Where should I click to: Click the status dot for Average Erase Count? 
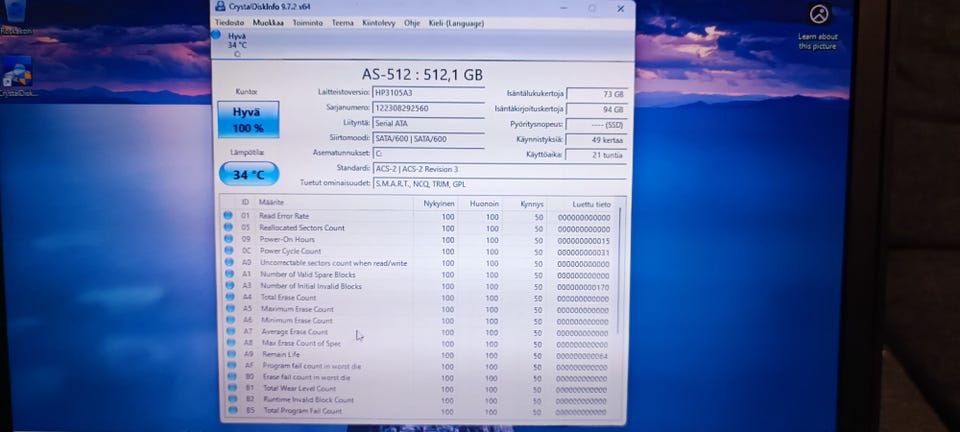tap(231, 331)
